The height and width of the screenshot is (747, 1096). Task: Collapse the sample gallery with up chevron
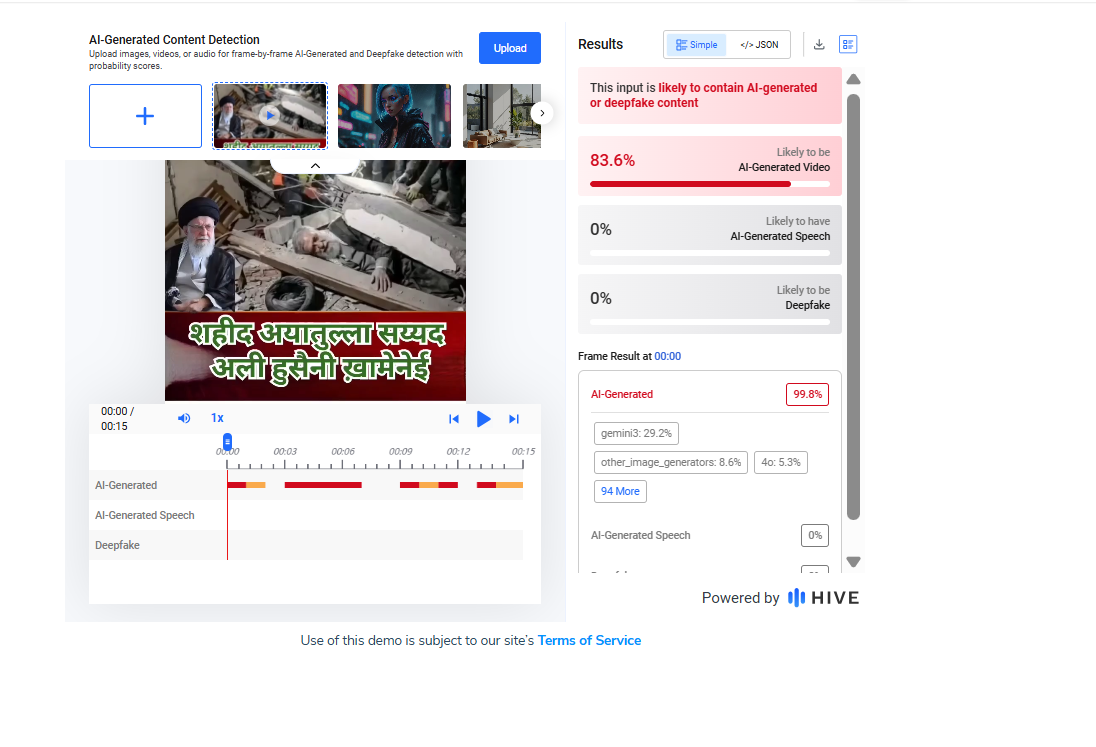(x=315, y=166)
